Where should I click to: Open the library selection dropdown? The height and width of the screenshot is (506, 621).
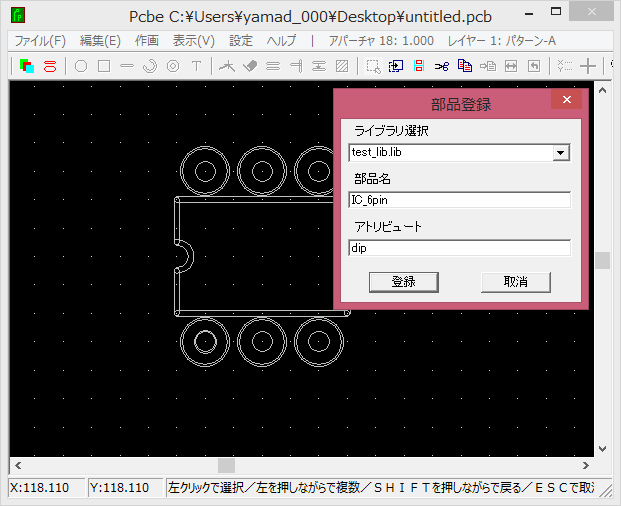point(561,152)
